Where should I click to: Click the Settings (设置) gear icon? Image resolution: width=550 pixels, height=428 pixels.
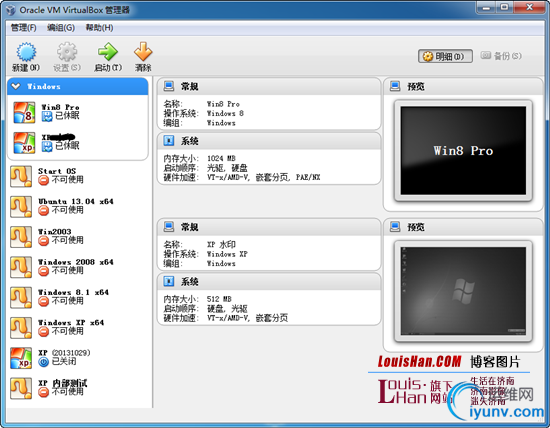67,52
